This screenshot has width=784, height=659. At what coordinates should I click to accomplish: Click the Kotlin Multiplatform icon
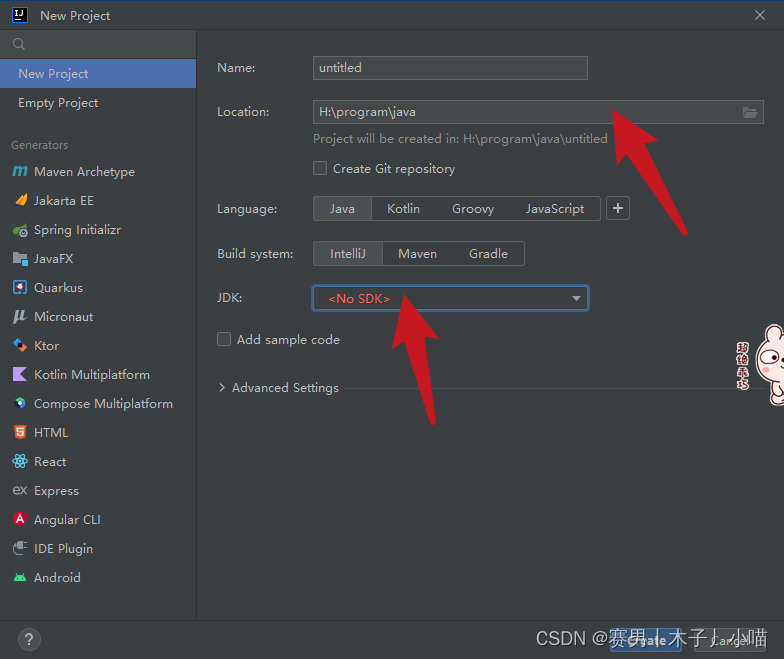[20, 374]
